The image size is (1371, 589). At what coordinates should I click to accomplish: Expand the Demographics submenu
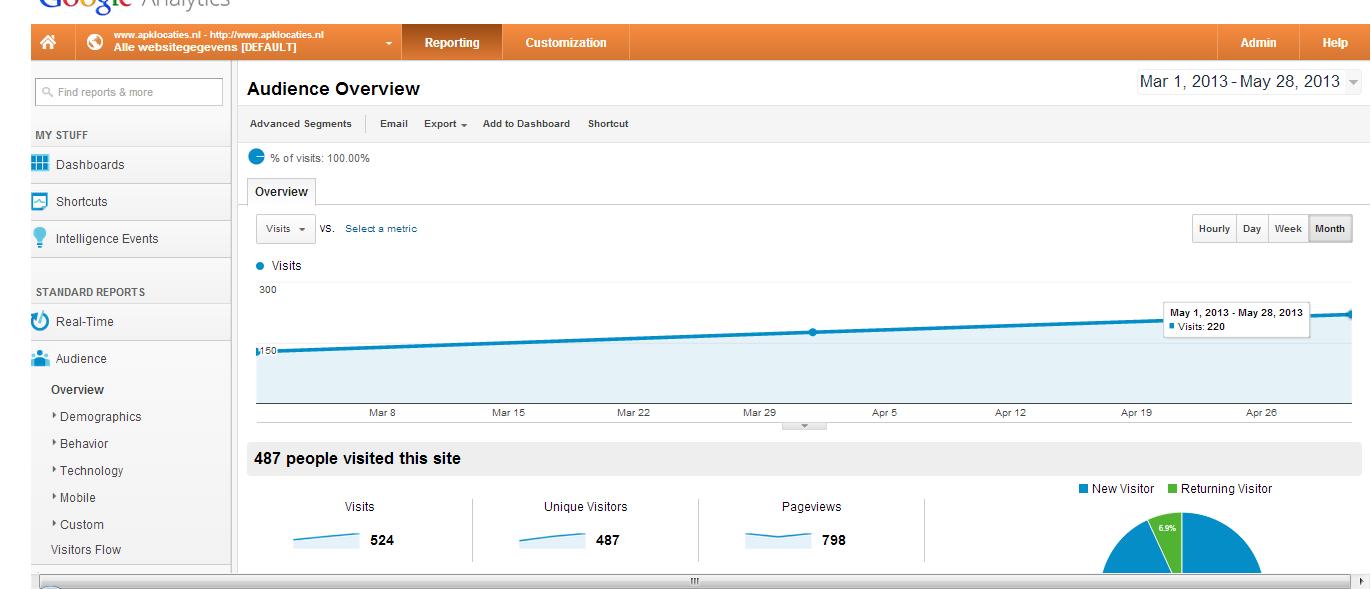click(x=100, y=417)
